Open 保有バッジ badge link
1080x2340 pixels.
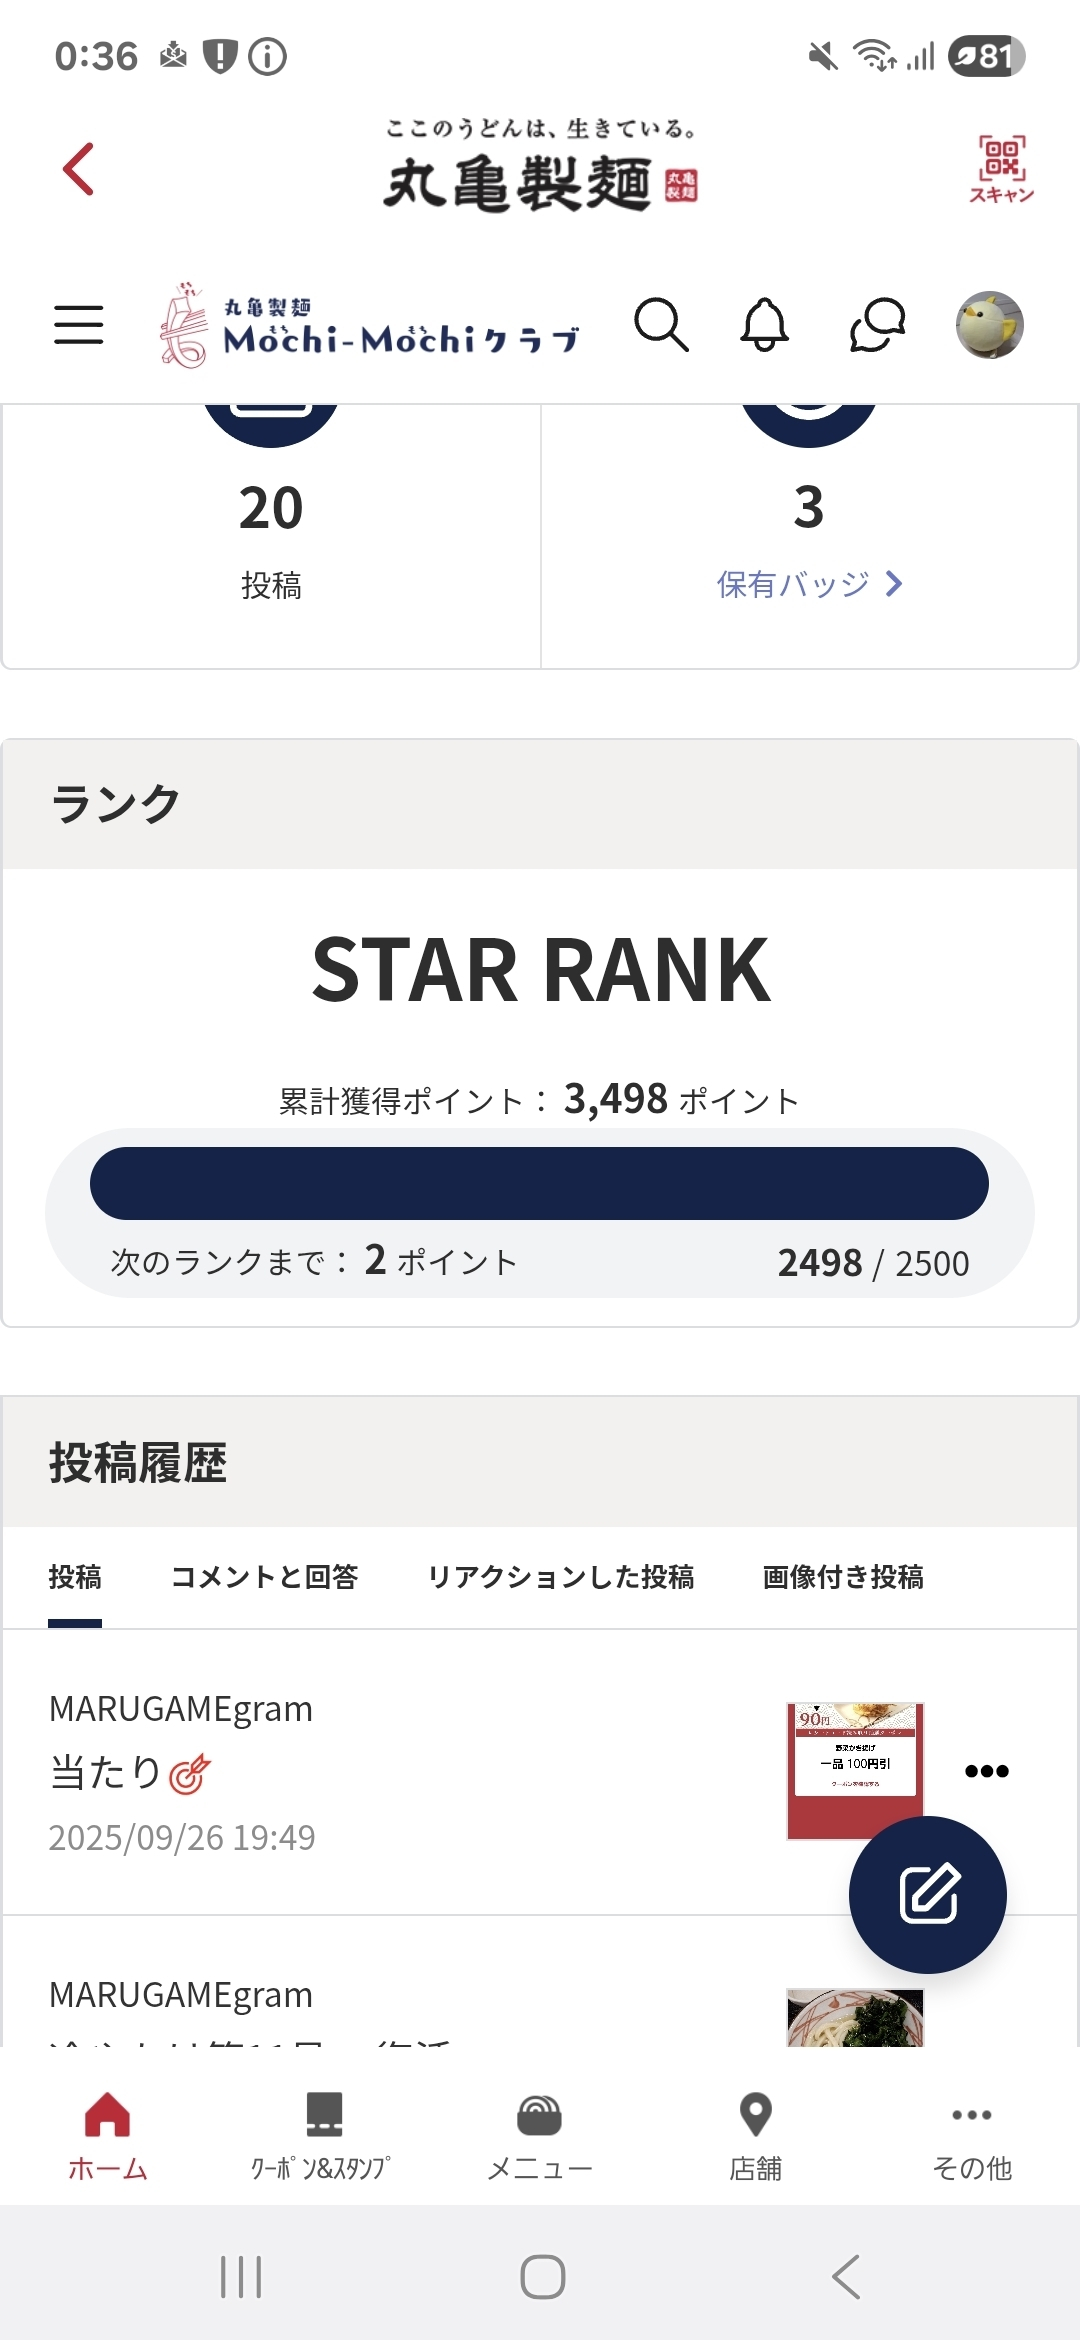809,584
